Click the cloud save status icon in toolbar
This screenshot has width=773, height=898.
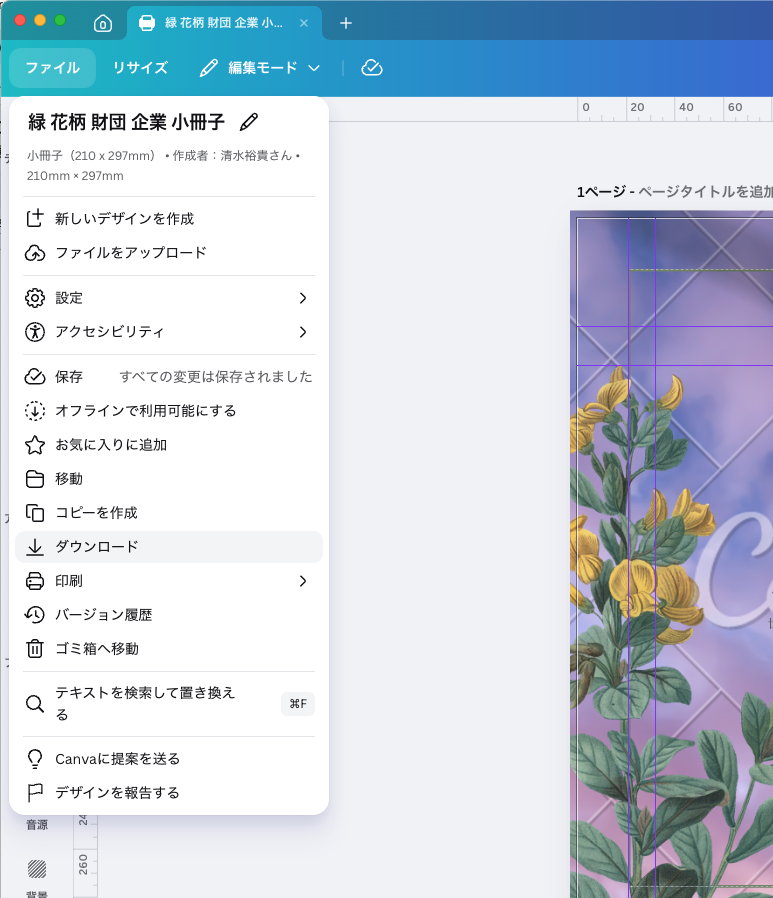[372, 68]
